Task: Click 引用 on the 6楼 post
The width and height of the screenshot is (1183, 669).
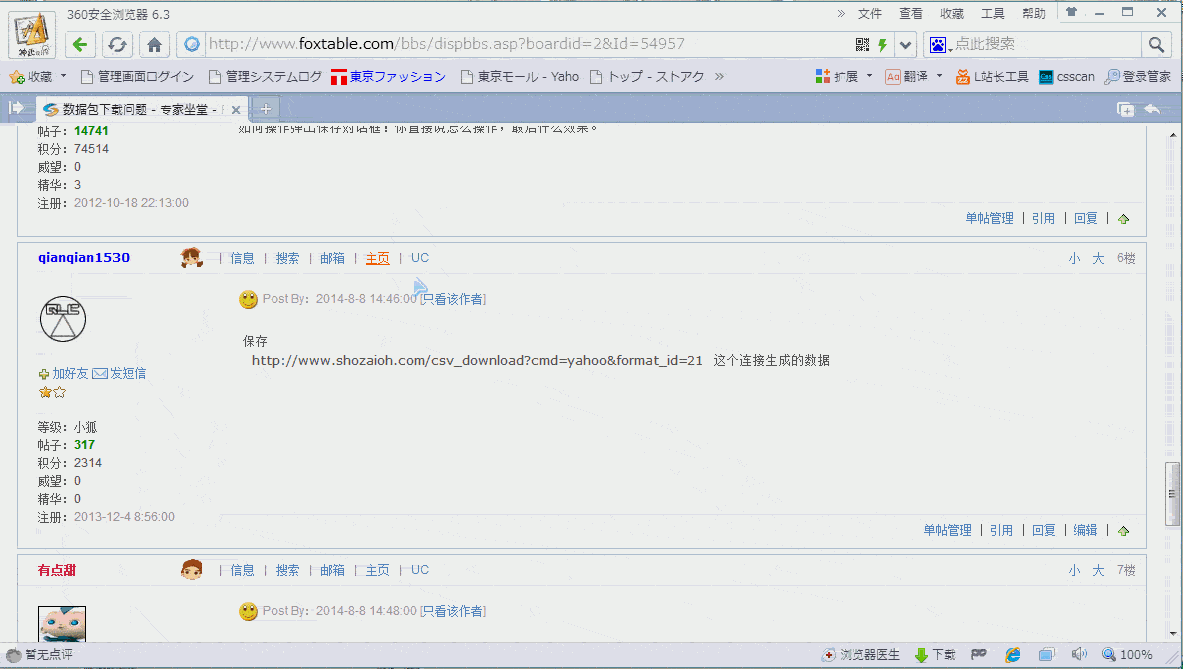Action: 1001,530
